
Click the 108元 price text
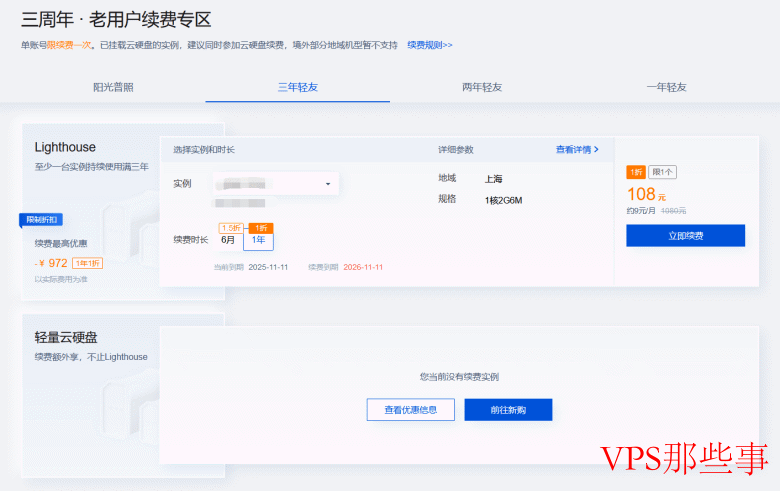point(646,194)
